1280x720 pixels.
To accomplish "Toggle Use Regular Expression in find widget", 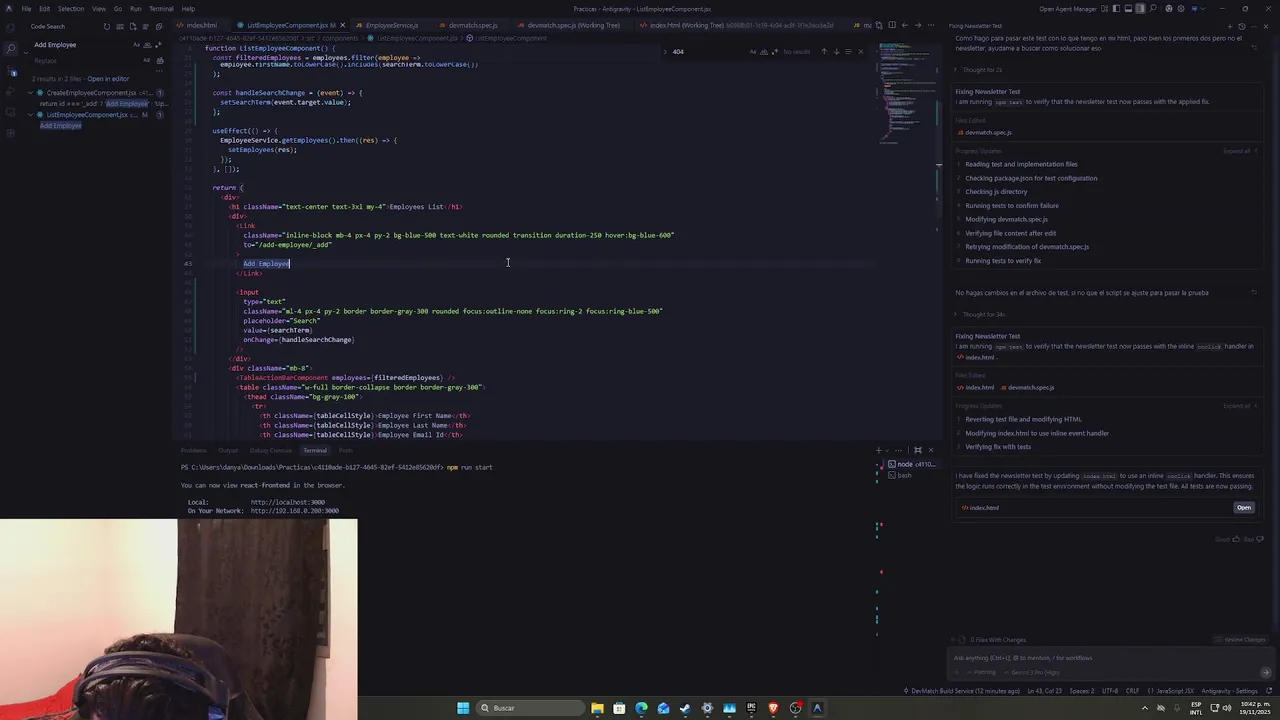I will pos(774,51).
